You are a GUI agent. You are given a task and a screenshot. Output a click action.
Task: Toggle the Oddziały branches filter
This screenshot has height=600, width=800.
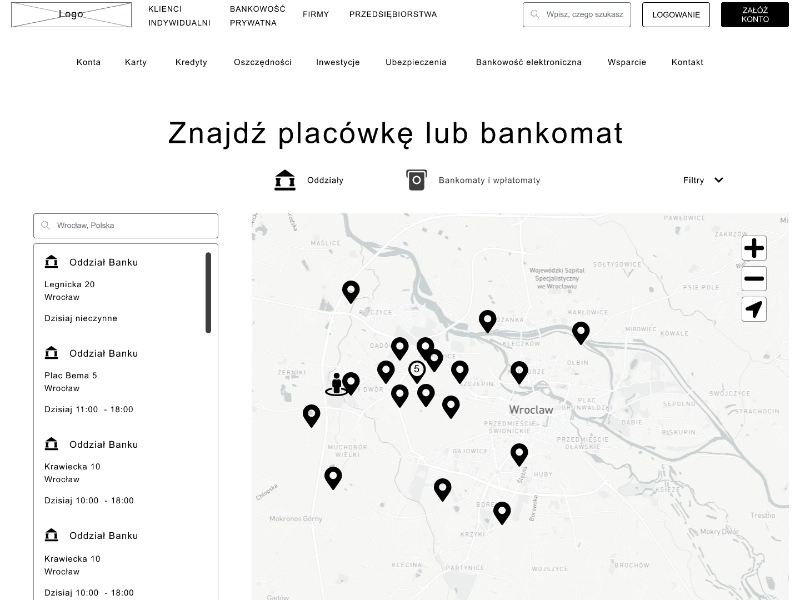[x=325, y=180]
